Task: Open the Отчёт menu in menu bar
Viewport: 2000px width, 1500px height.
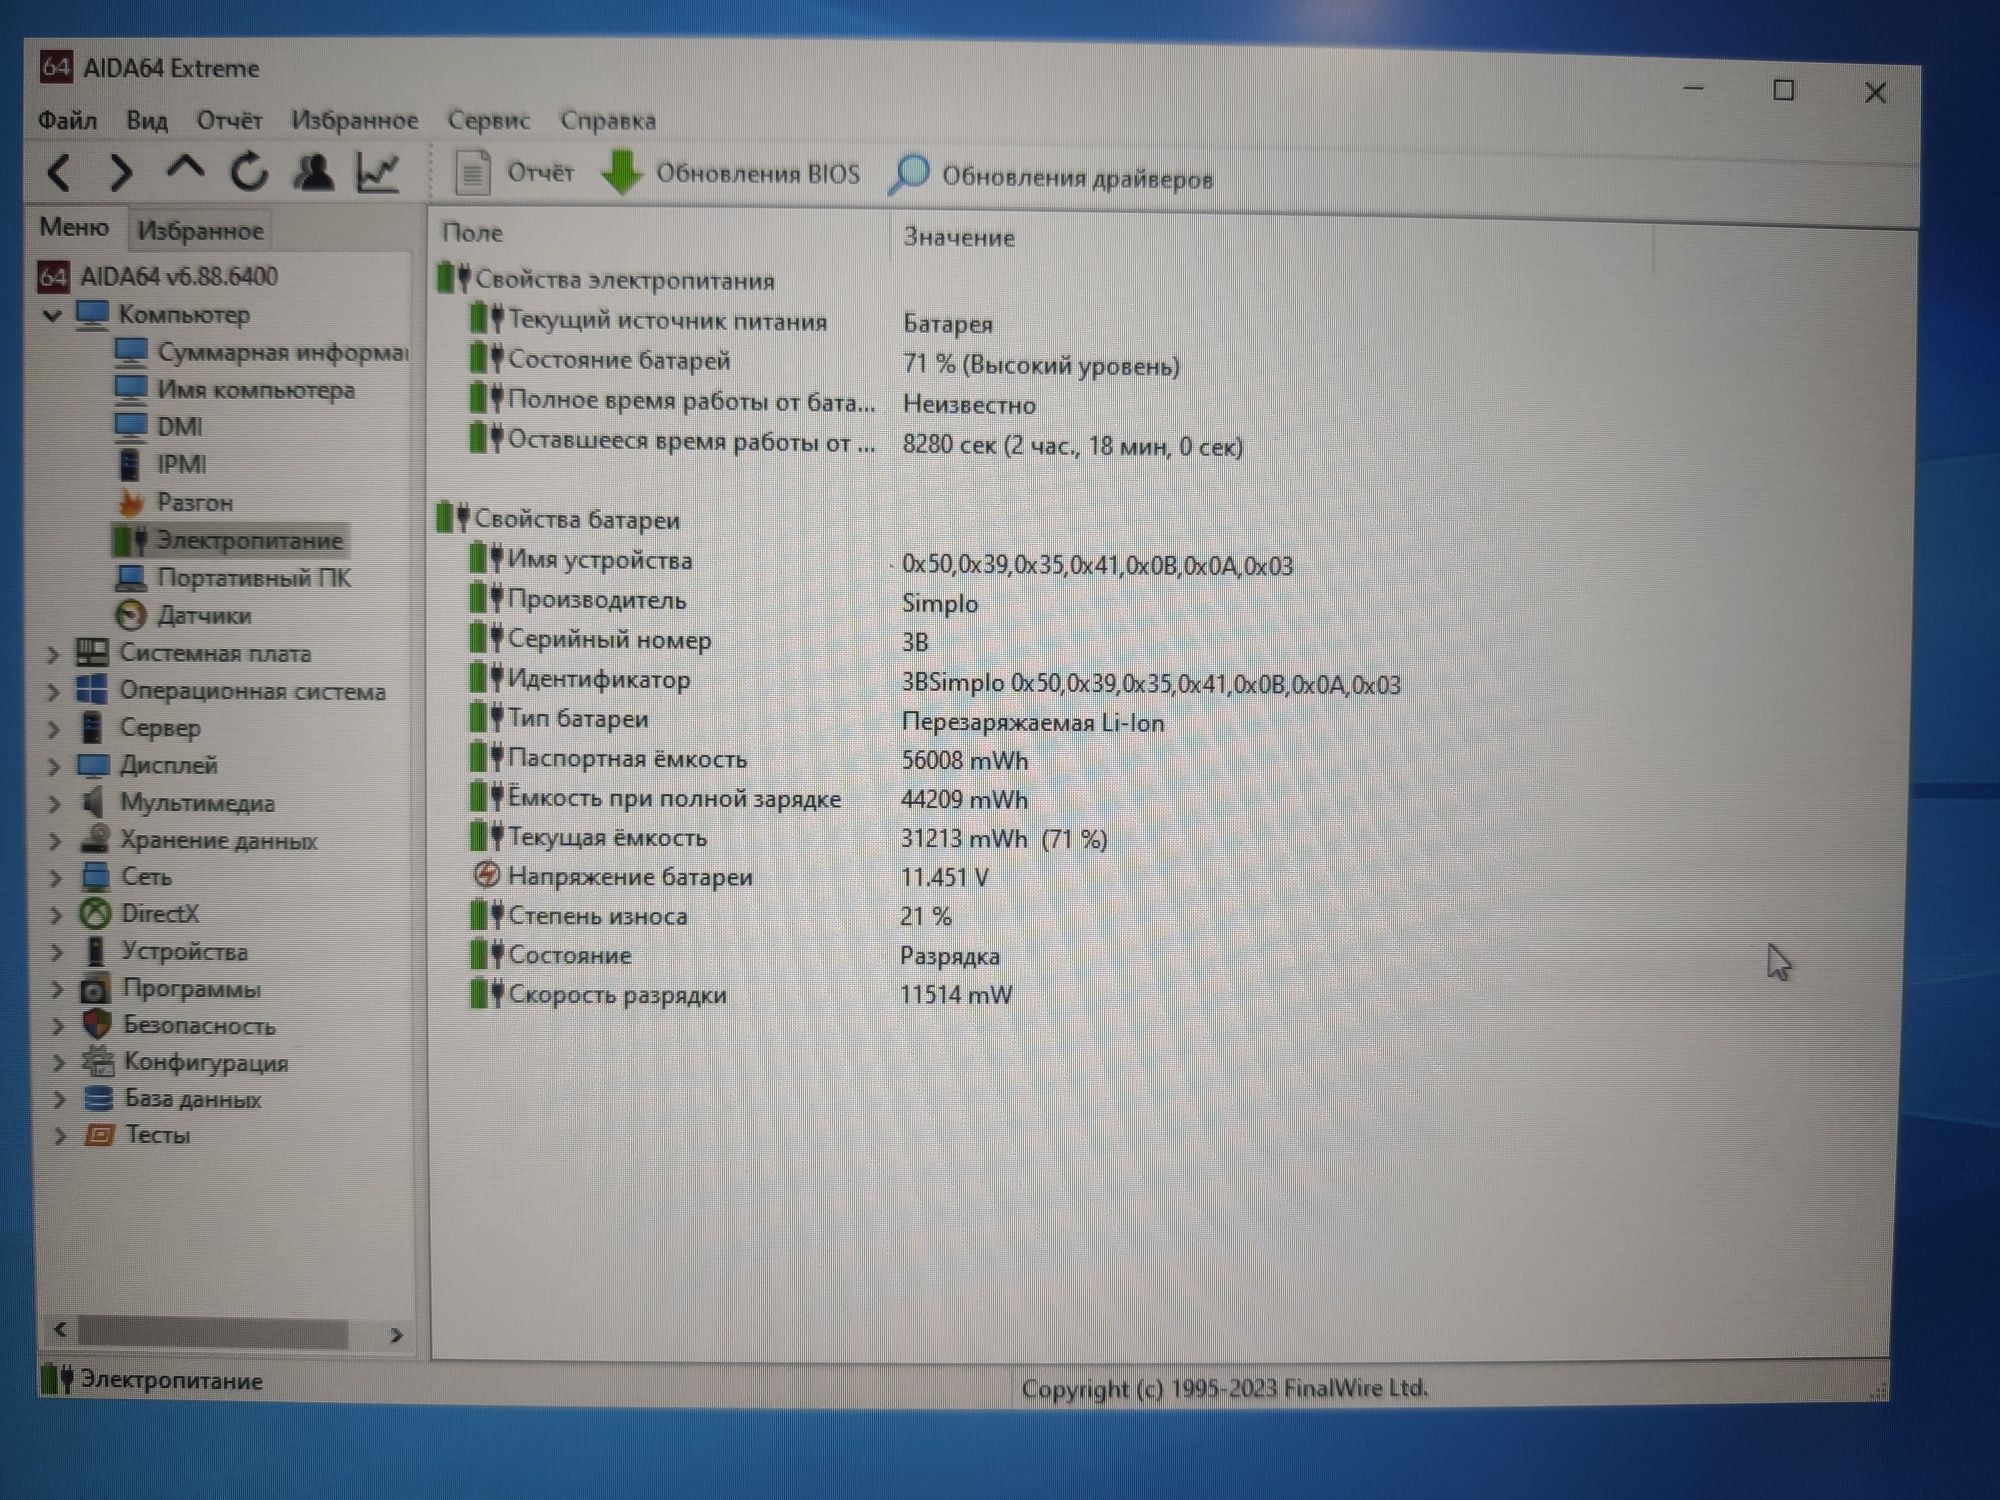Action: click(x=229, y=121)
